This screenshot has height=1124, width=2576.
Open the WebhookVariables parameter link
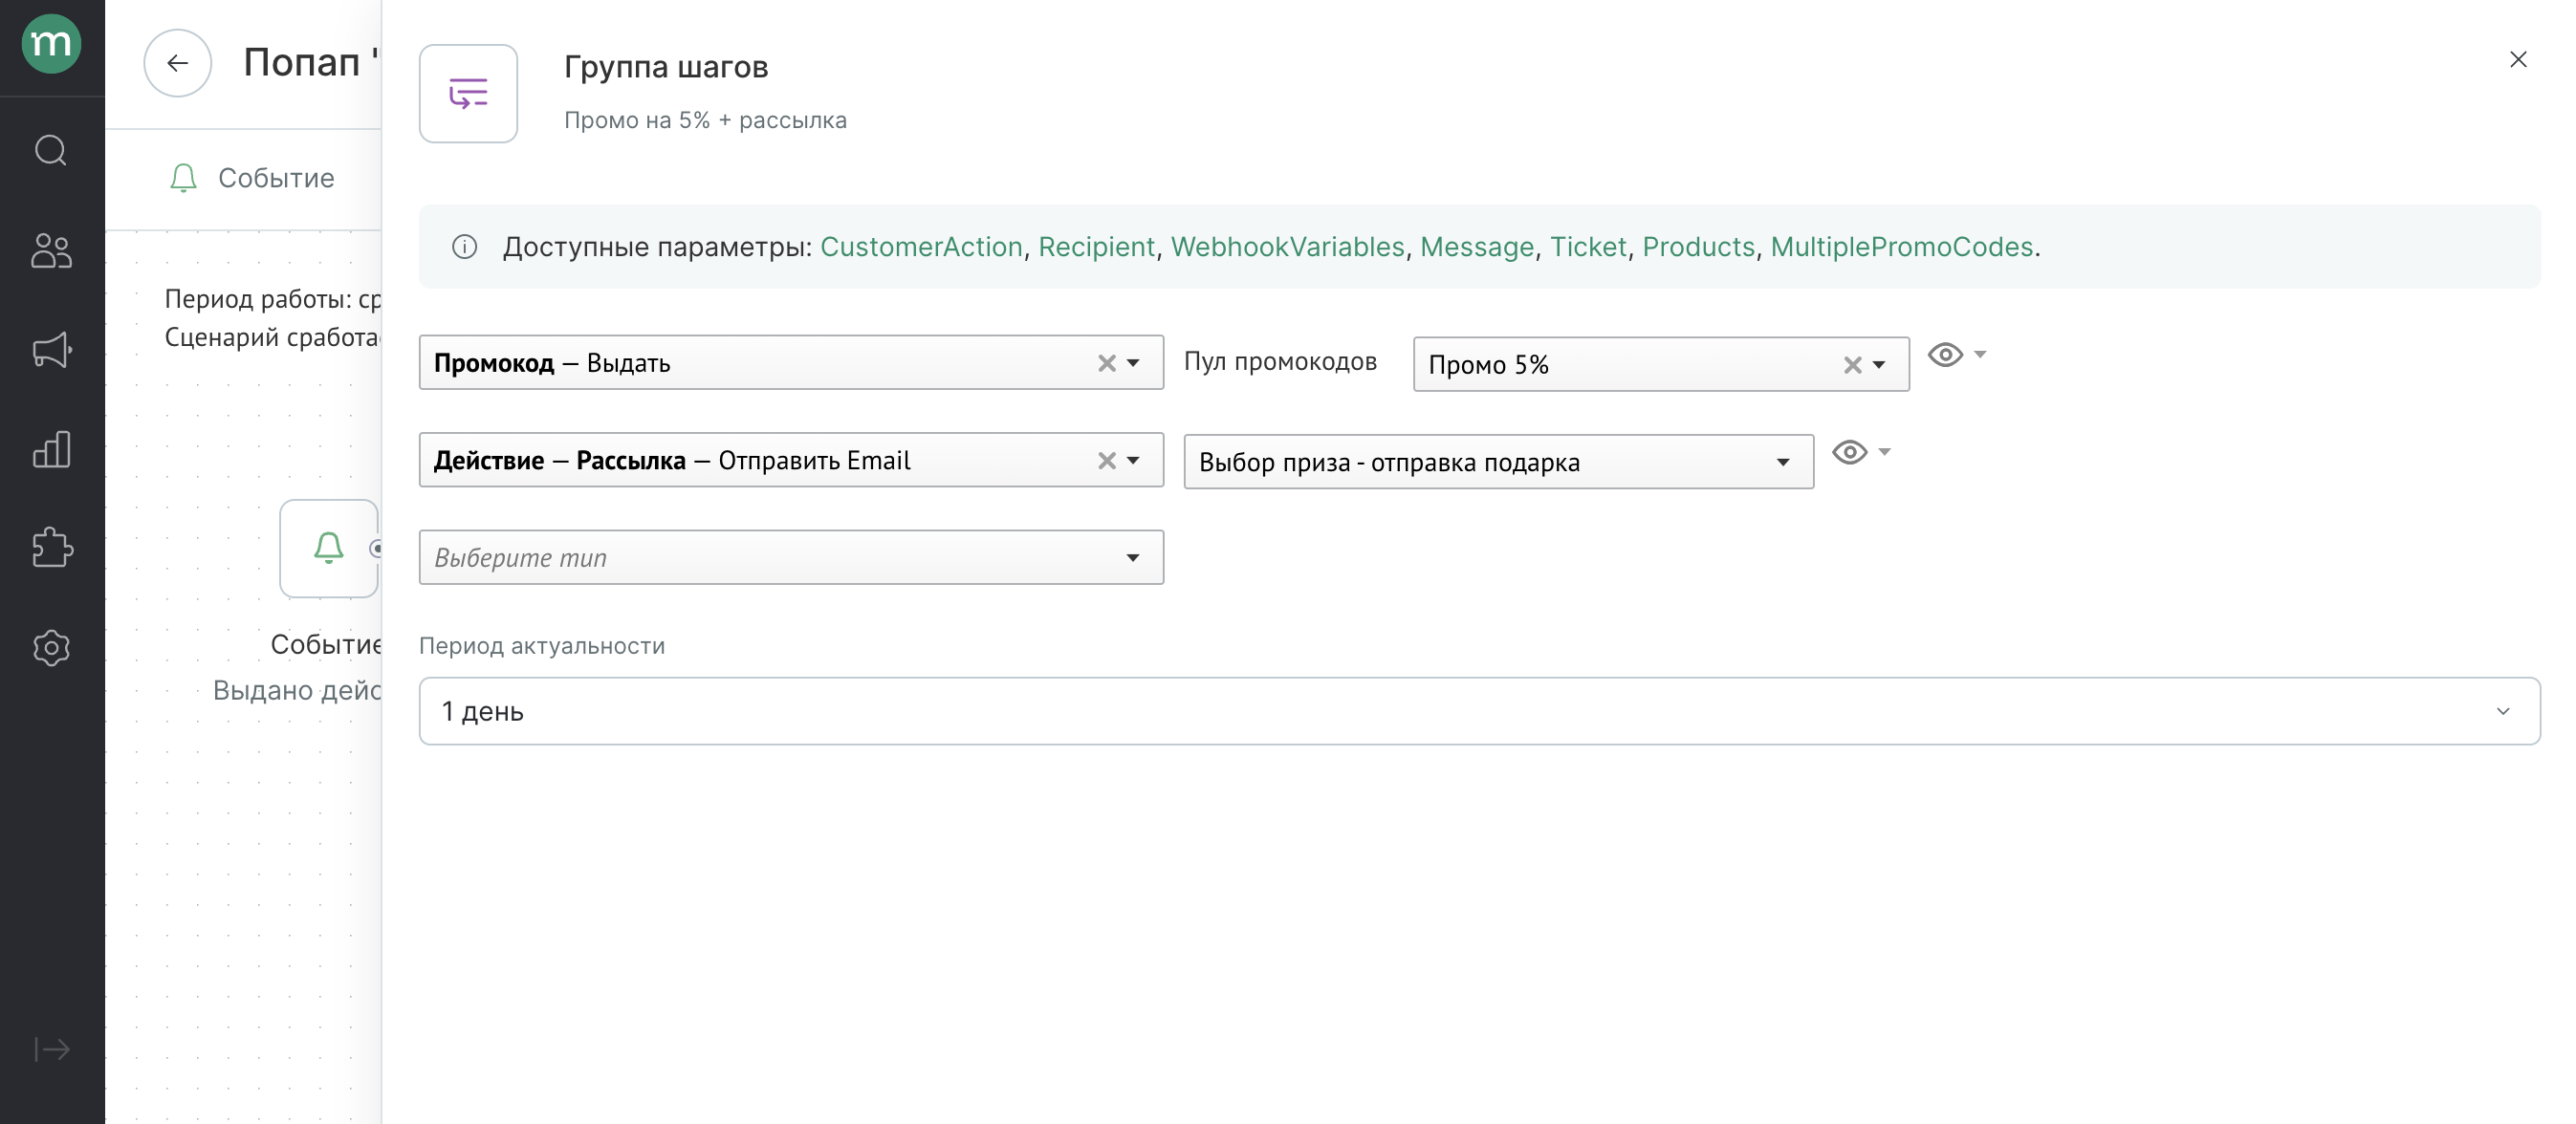click(1287, 246)
